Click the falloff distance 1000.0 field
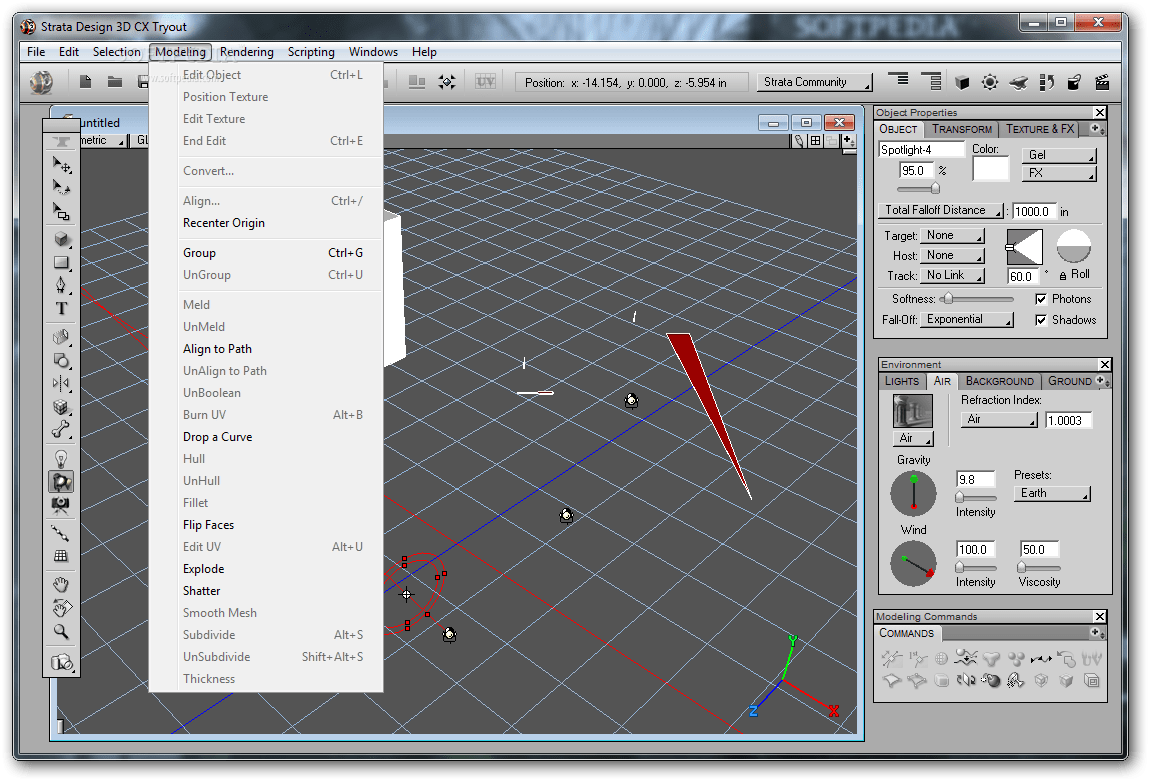The width and height of the screenshot is (1149, 781). [1034, 211]
